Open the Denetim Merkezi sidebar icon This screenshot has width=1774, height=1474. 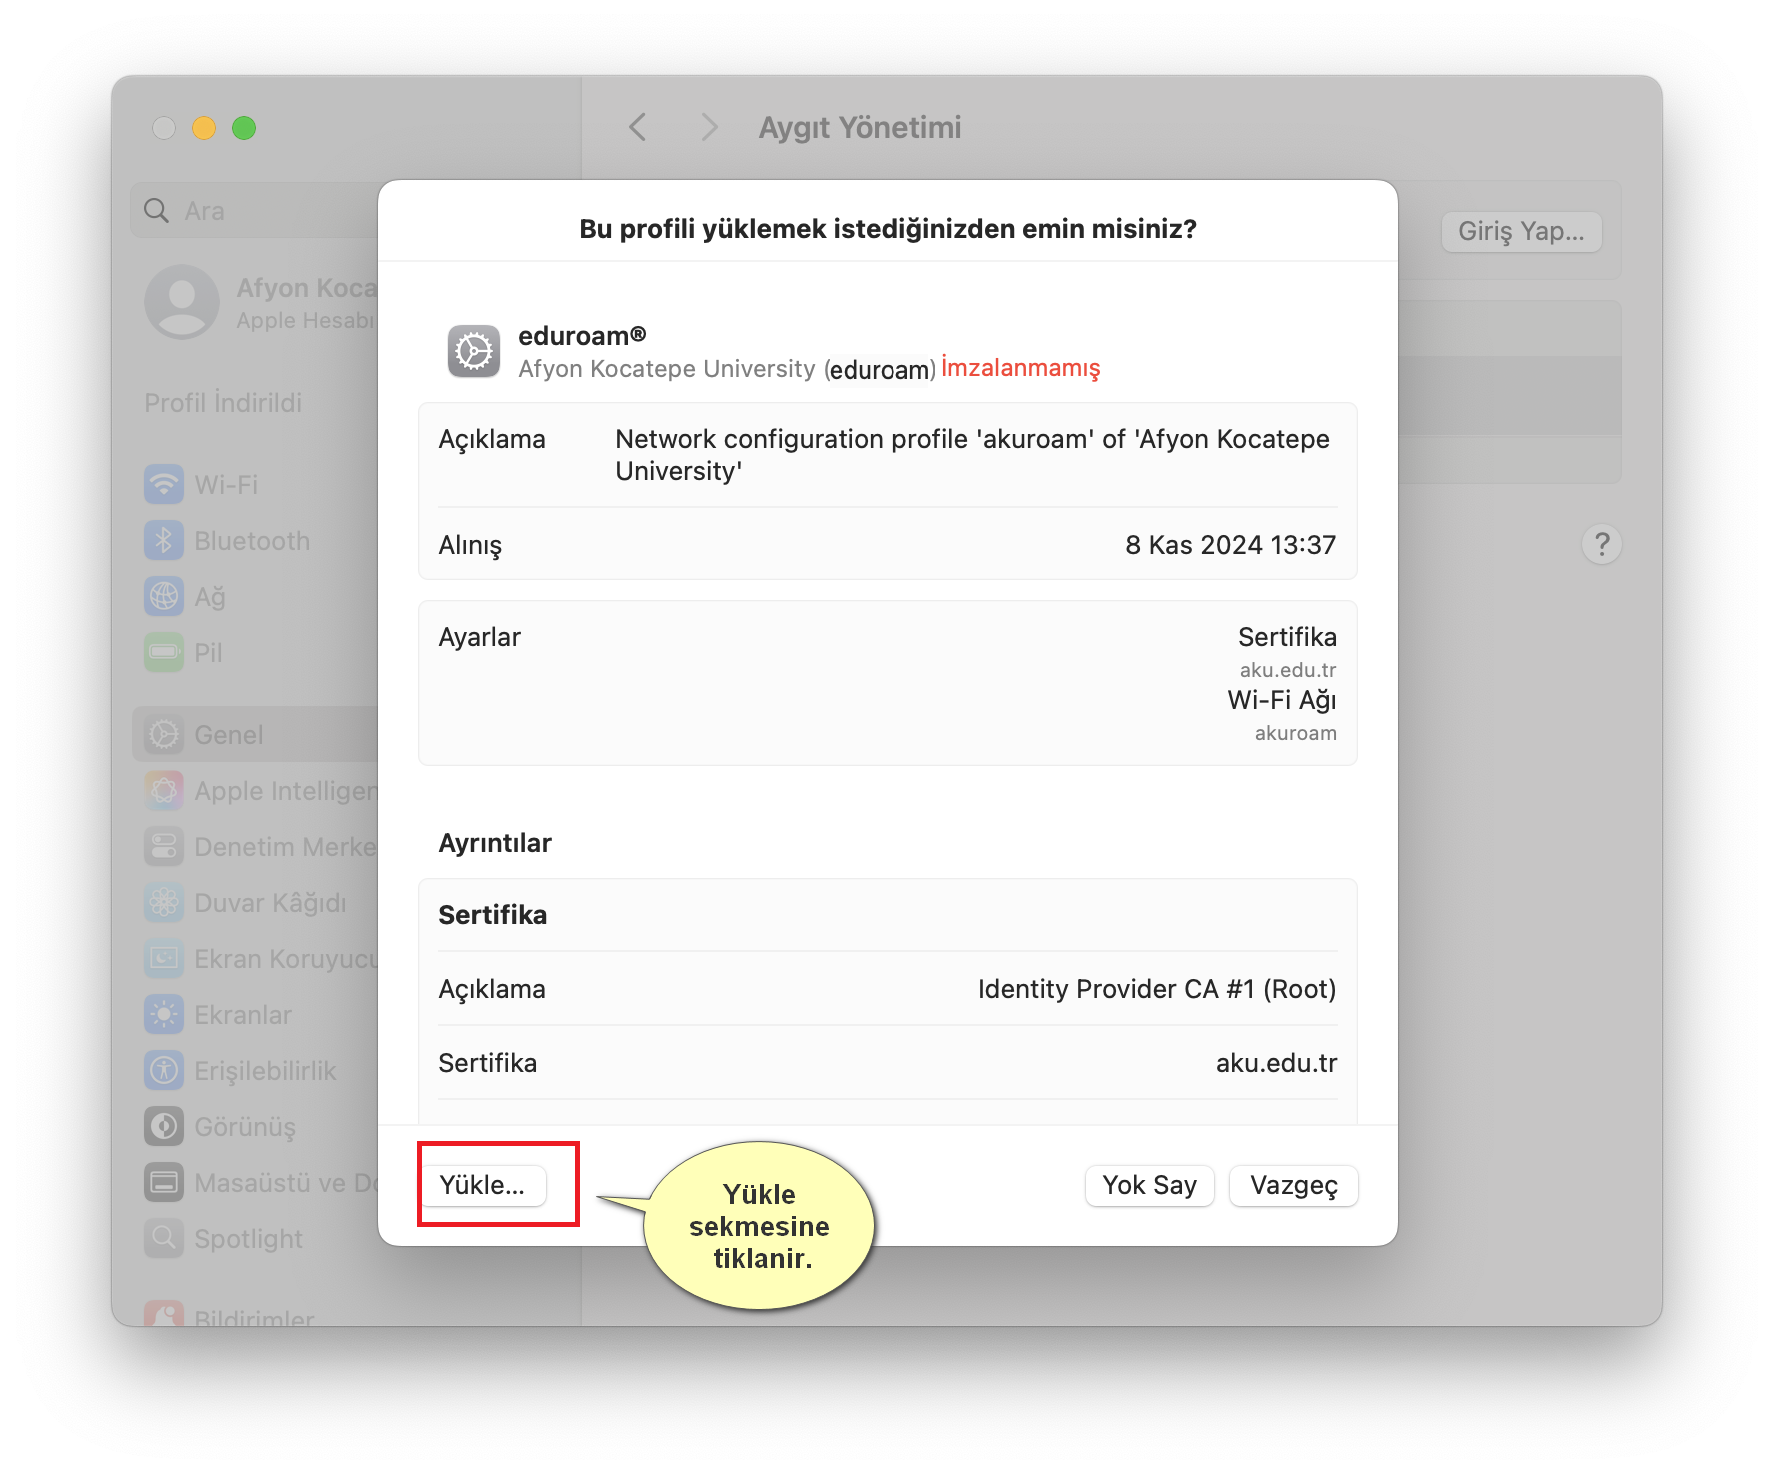164,847
